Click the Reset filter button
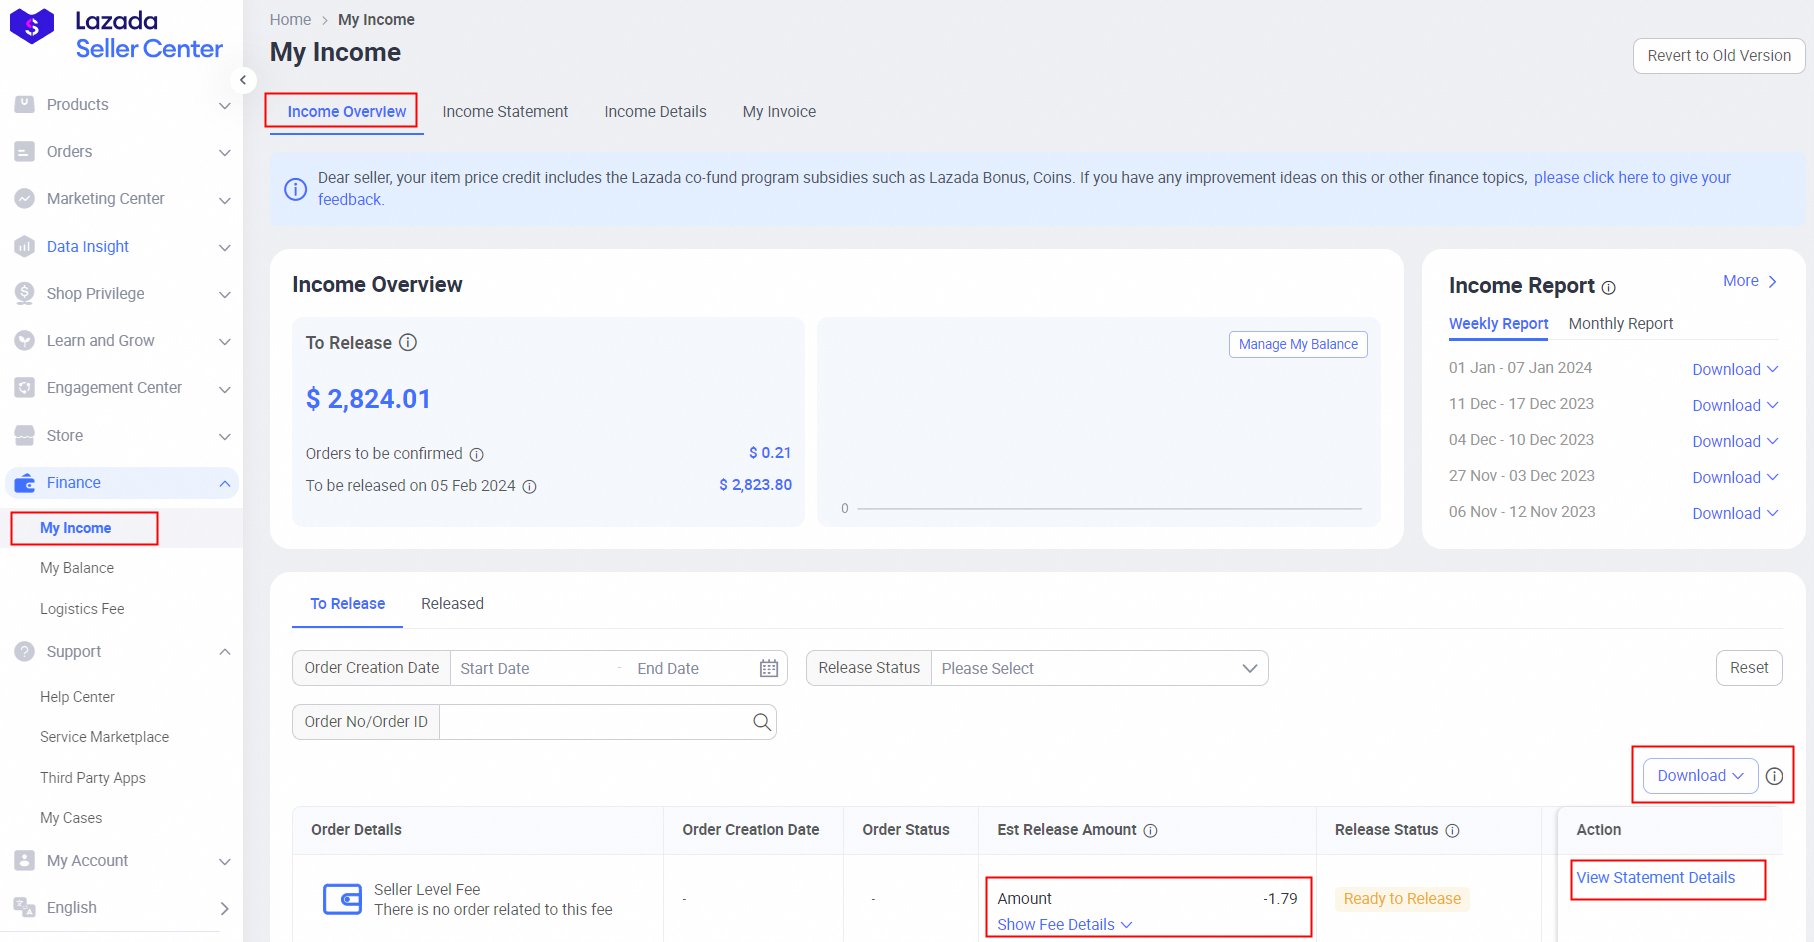The height and width of the screenshot is (942, 1814). [1749, 668]
